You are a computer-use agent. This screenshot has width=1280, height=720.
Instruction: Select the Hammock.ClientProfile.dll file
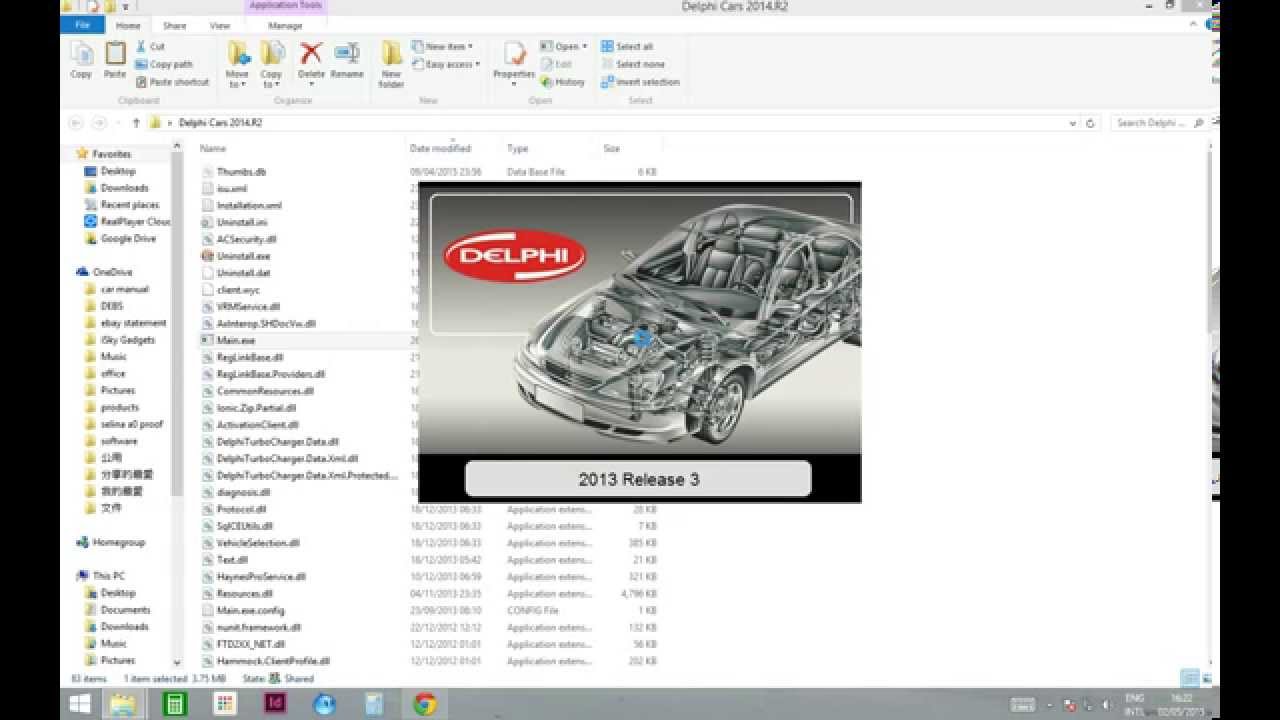pos(273,661)
